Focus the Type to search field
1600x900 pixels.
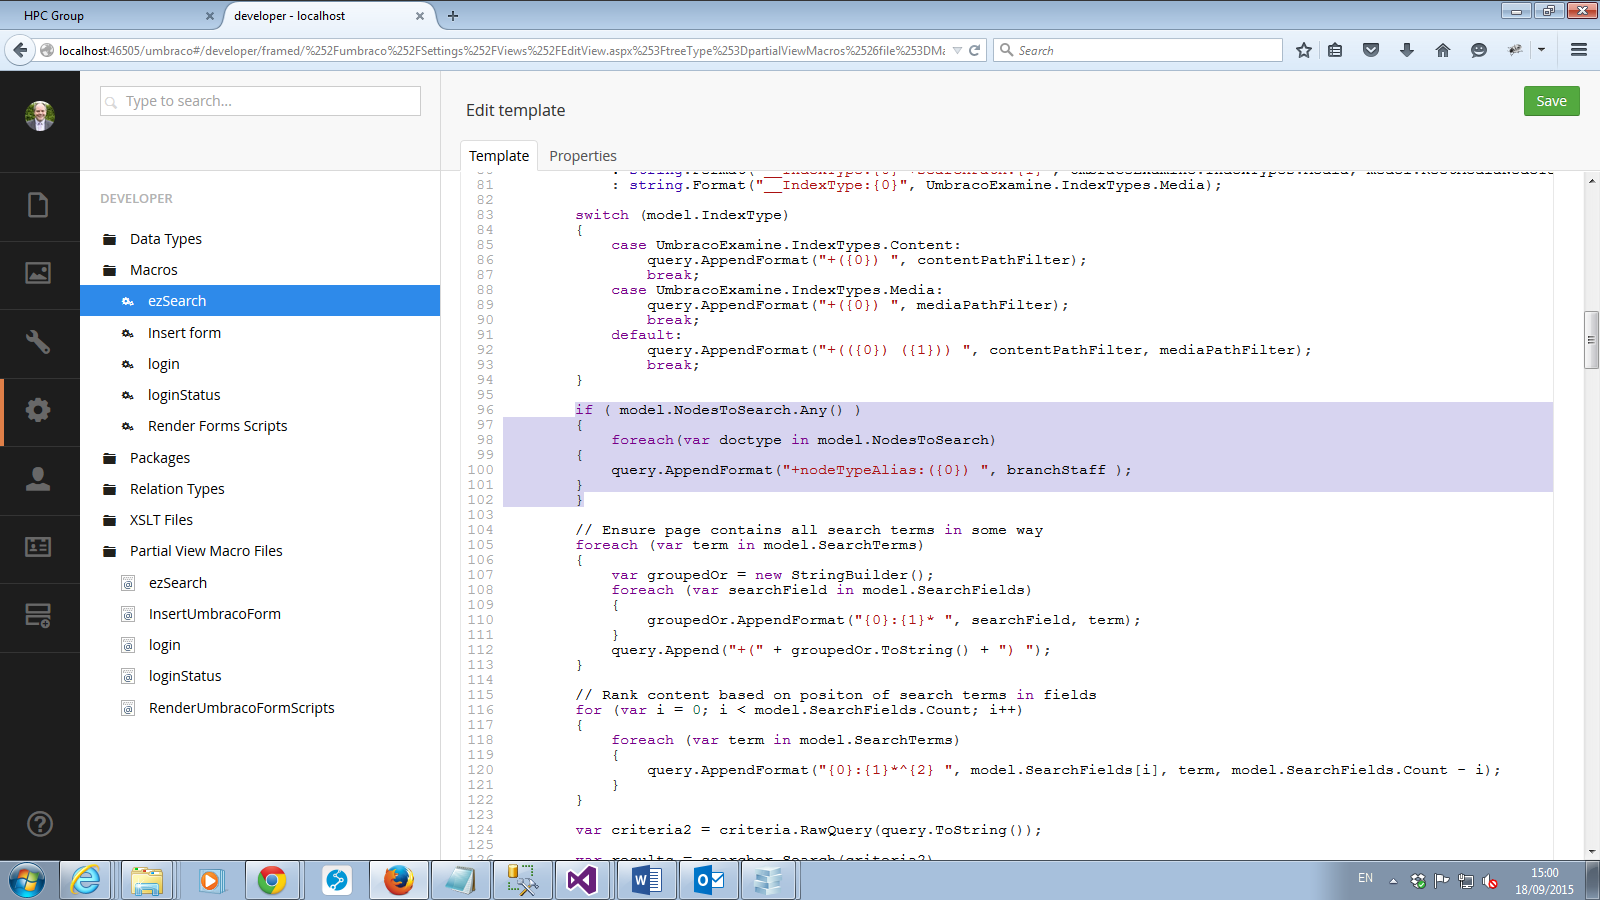[260, 101]
